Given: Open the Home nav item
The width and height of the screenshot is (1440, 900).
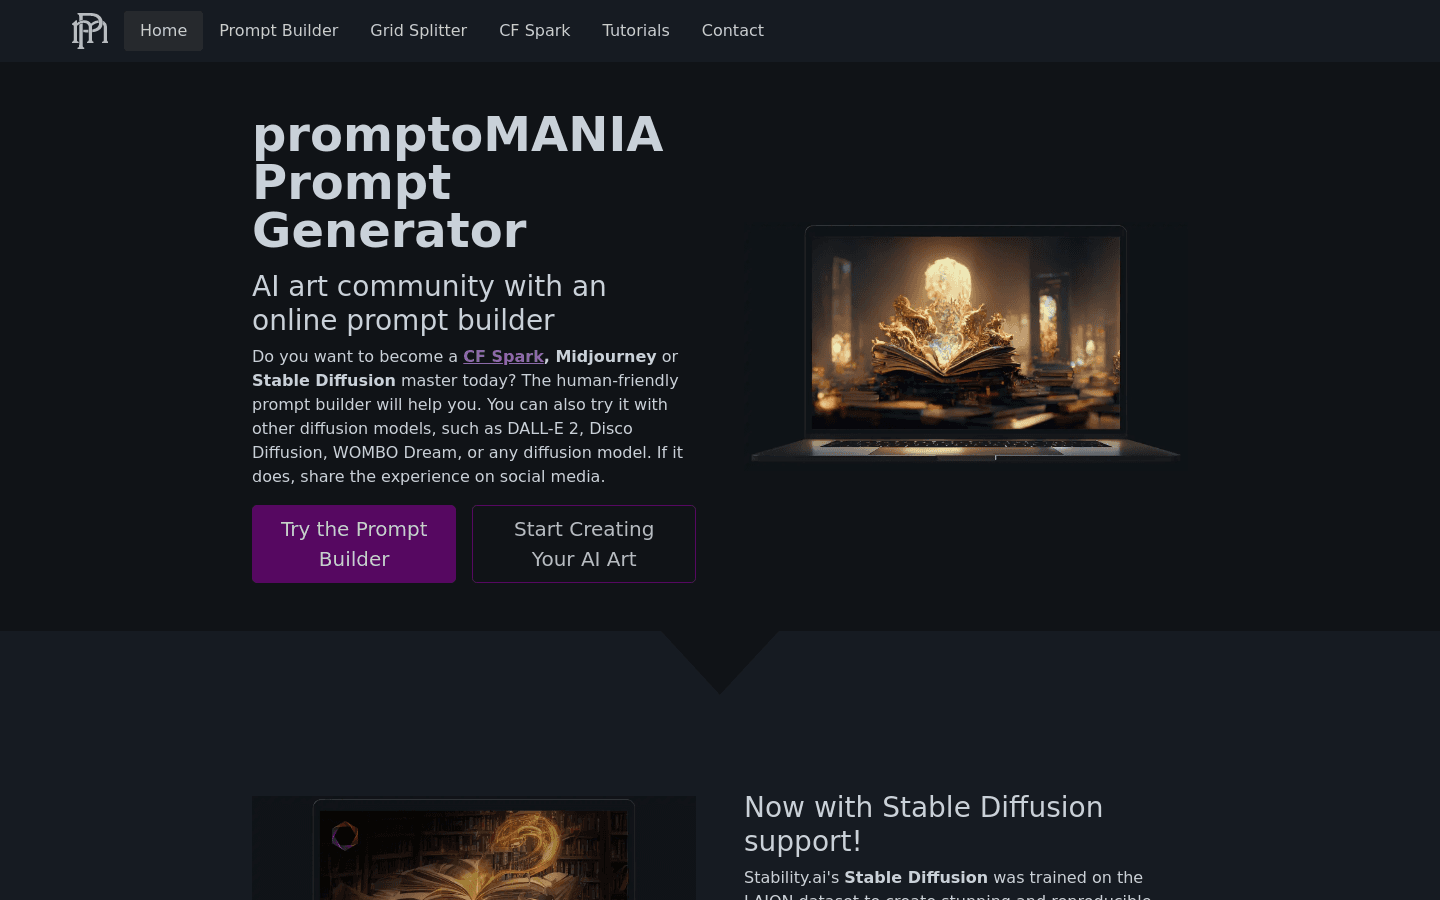Looking at the screenshot, I should click(163, 31).
